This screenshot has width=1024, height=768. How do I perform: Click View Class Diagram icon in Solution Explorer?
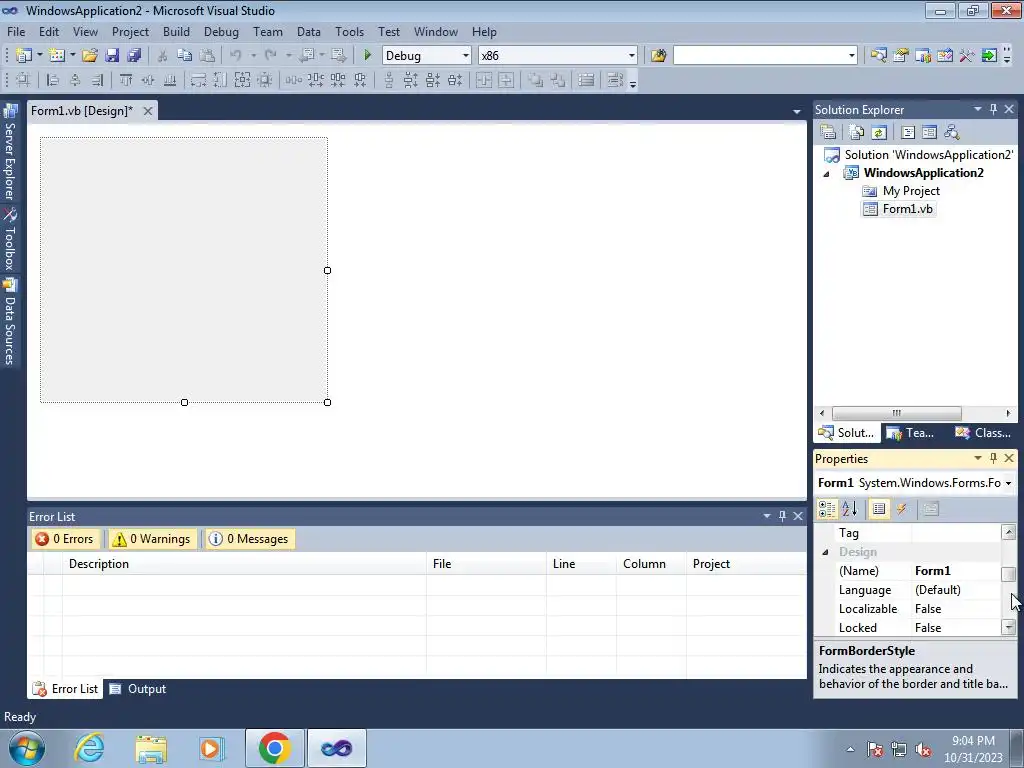(952, 133)
